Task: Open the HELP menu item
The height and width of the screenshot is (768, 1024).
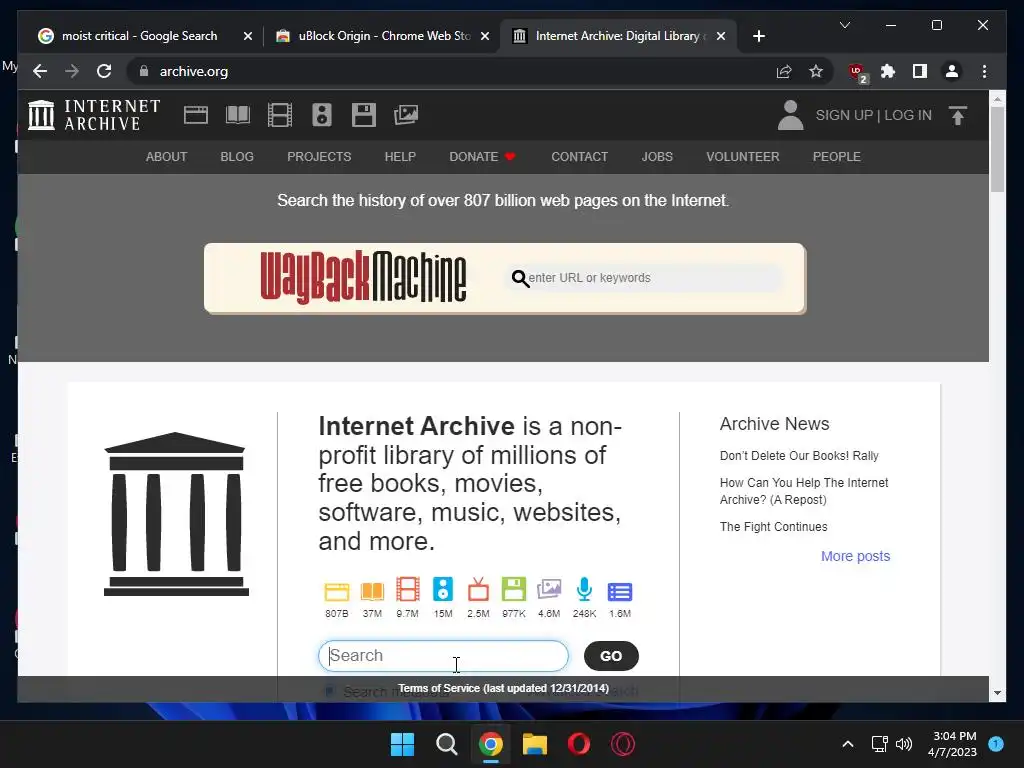Action: coord(400,157)
